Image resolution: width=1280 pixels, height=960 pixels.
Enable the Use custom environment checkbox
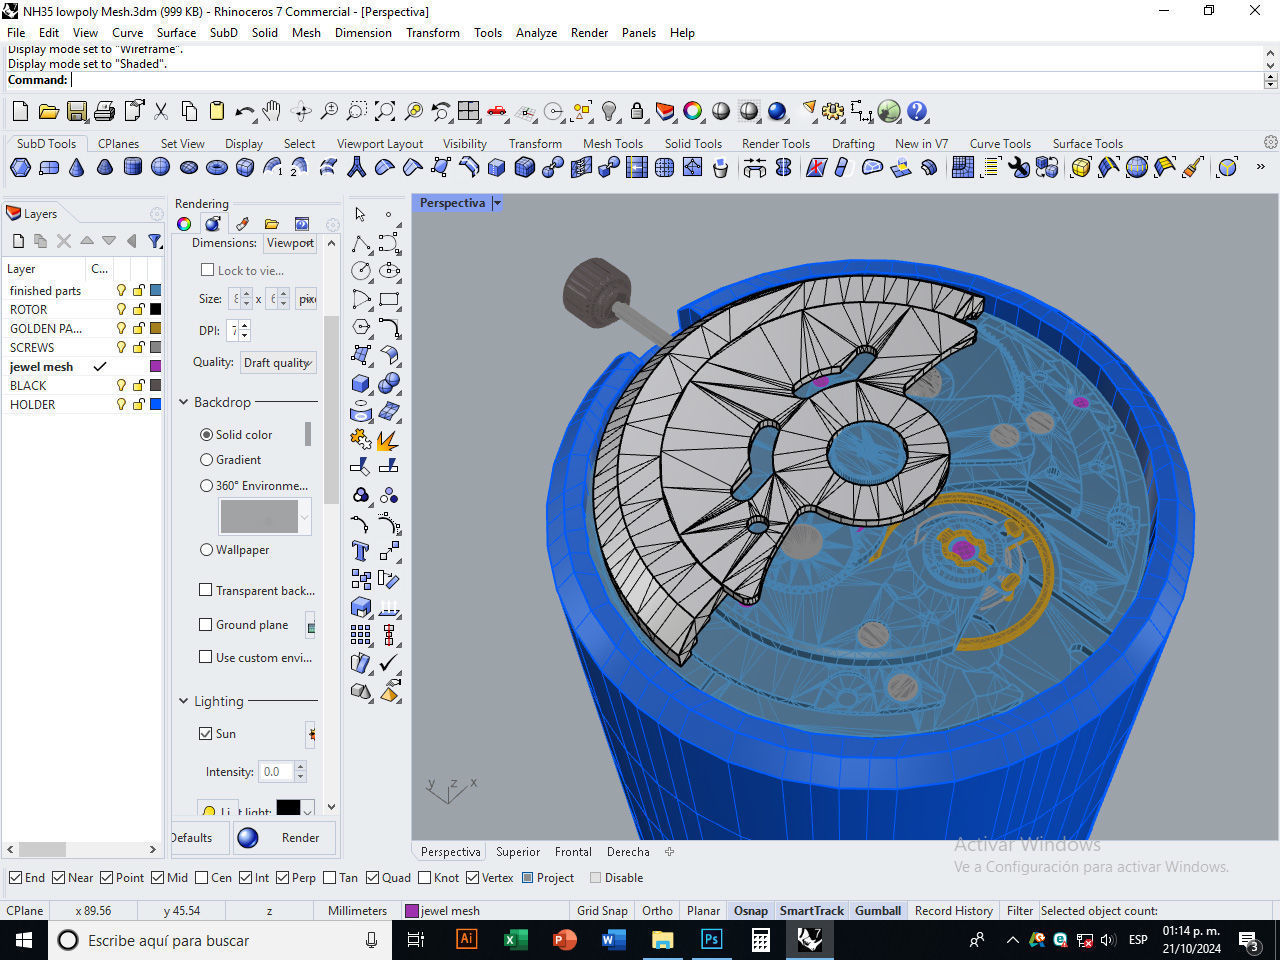pyautogui.click(x=206, y=657)
